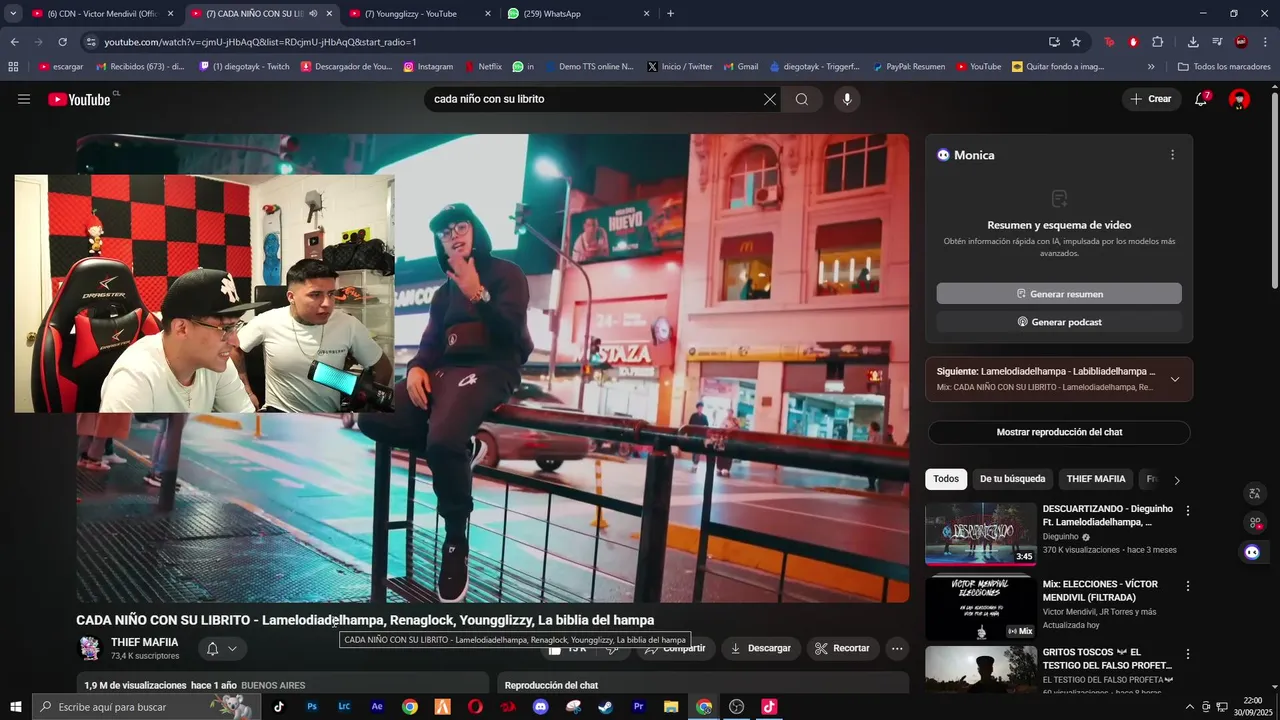Expand THIEF MAFIIA notification preference dropdown

pos(222,648)
